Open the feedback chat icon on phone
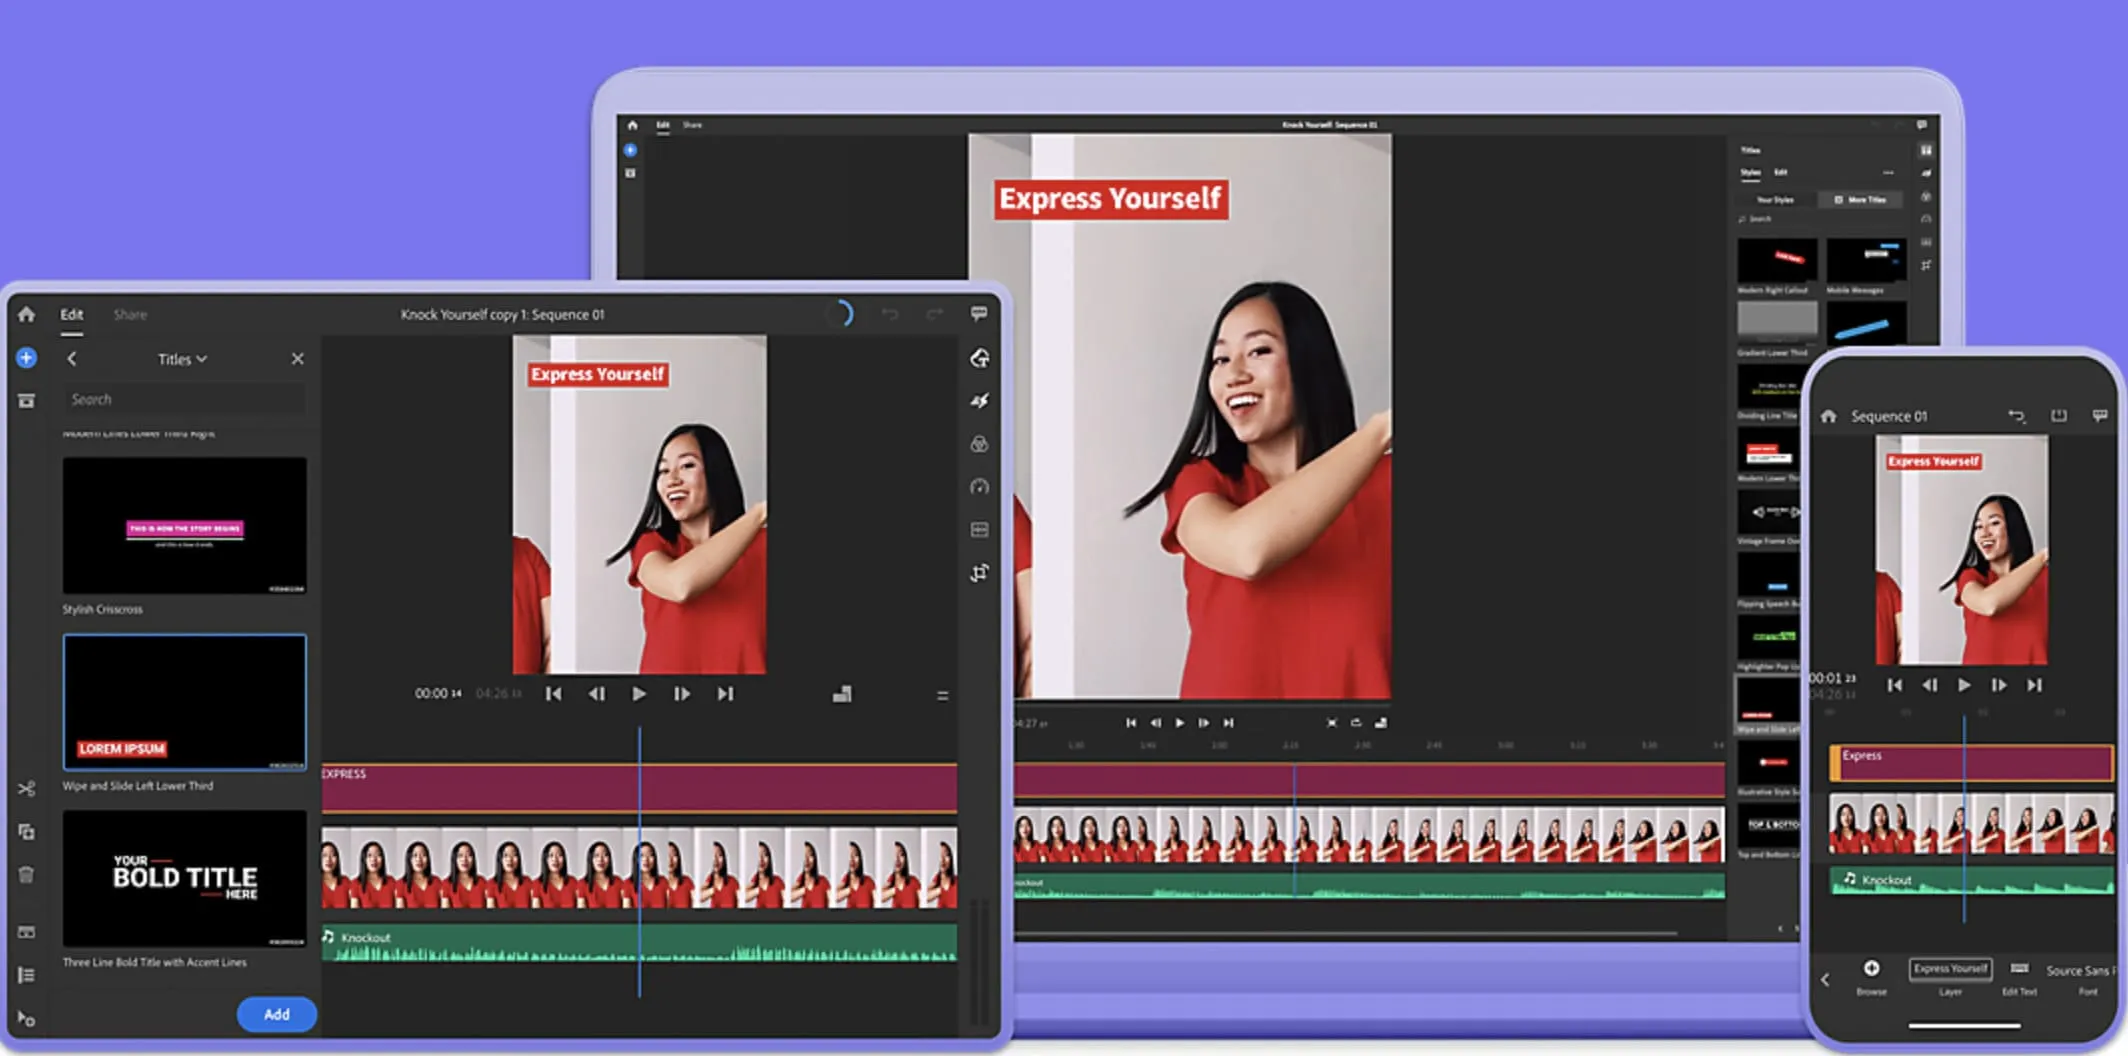 2099,415
